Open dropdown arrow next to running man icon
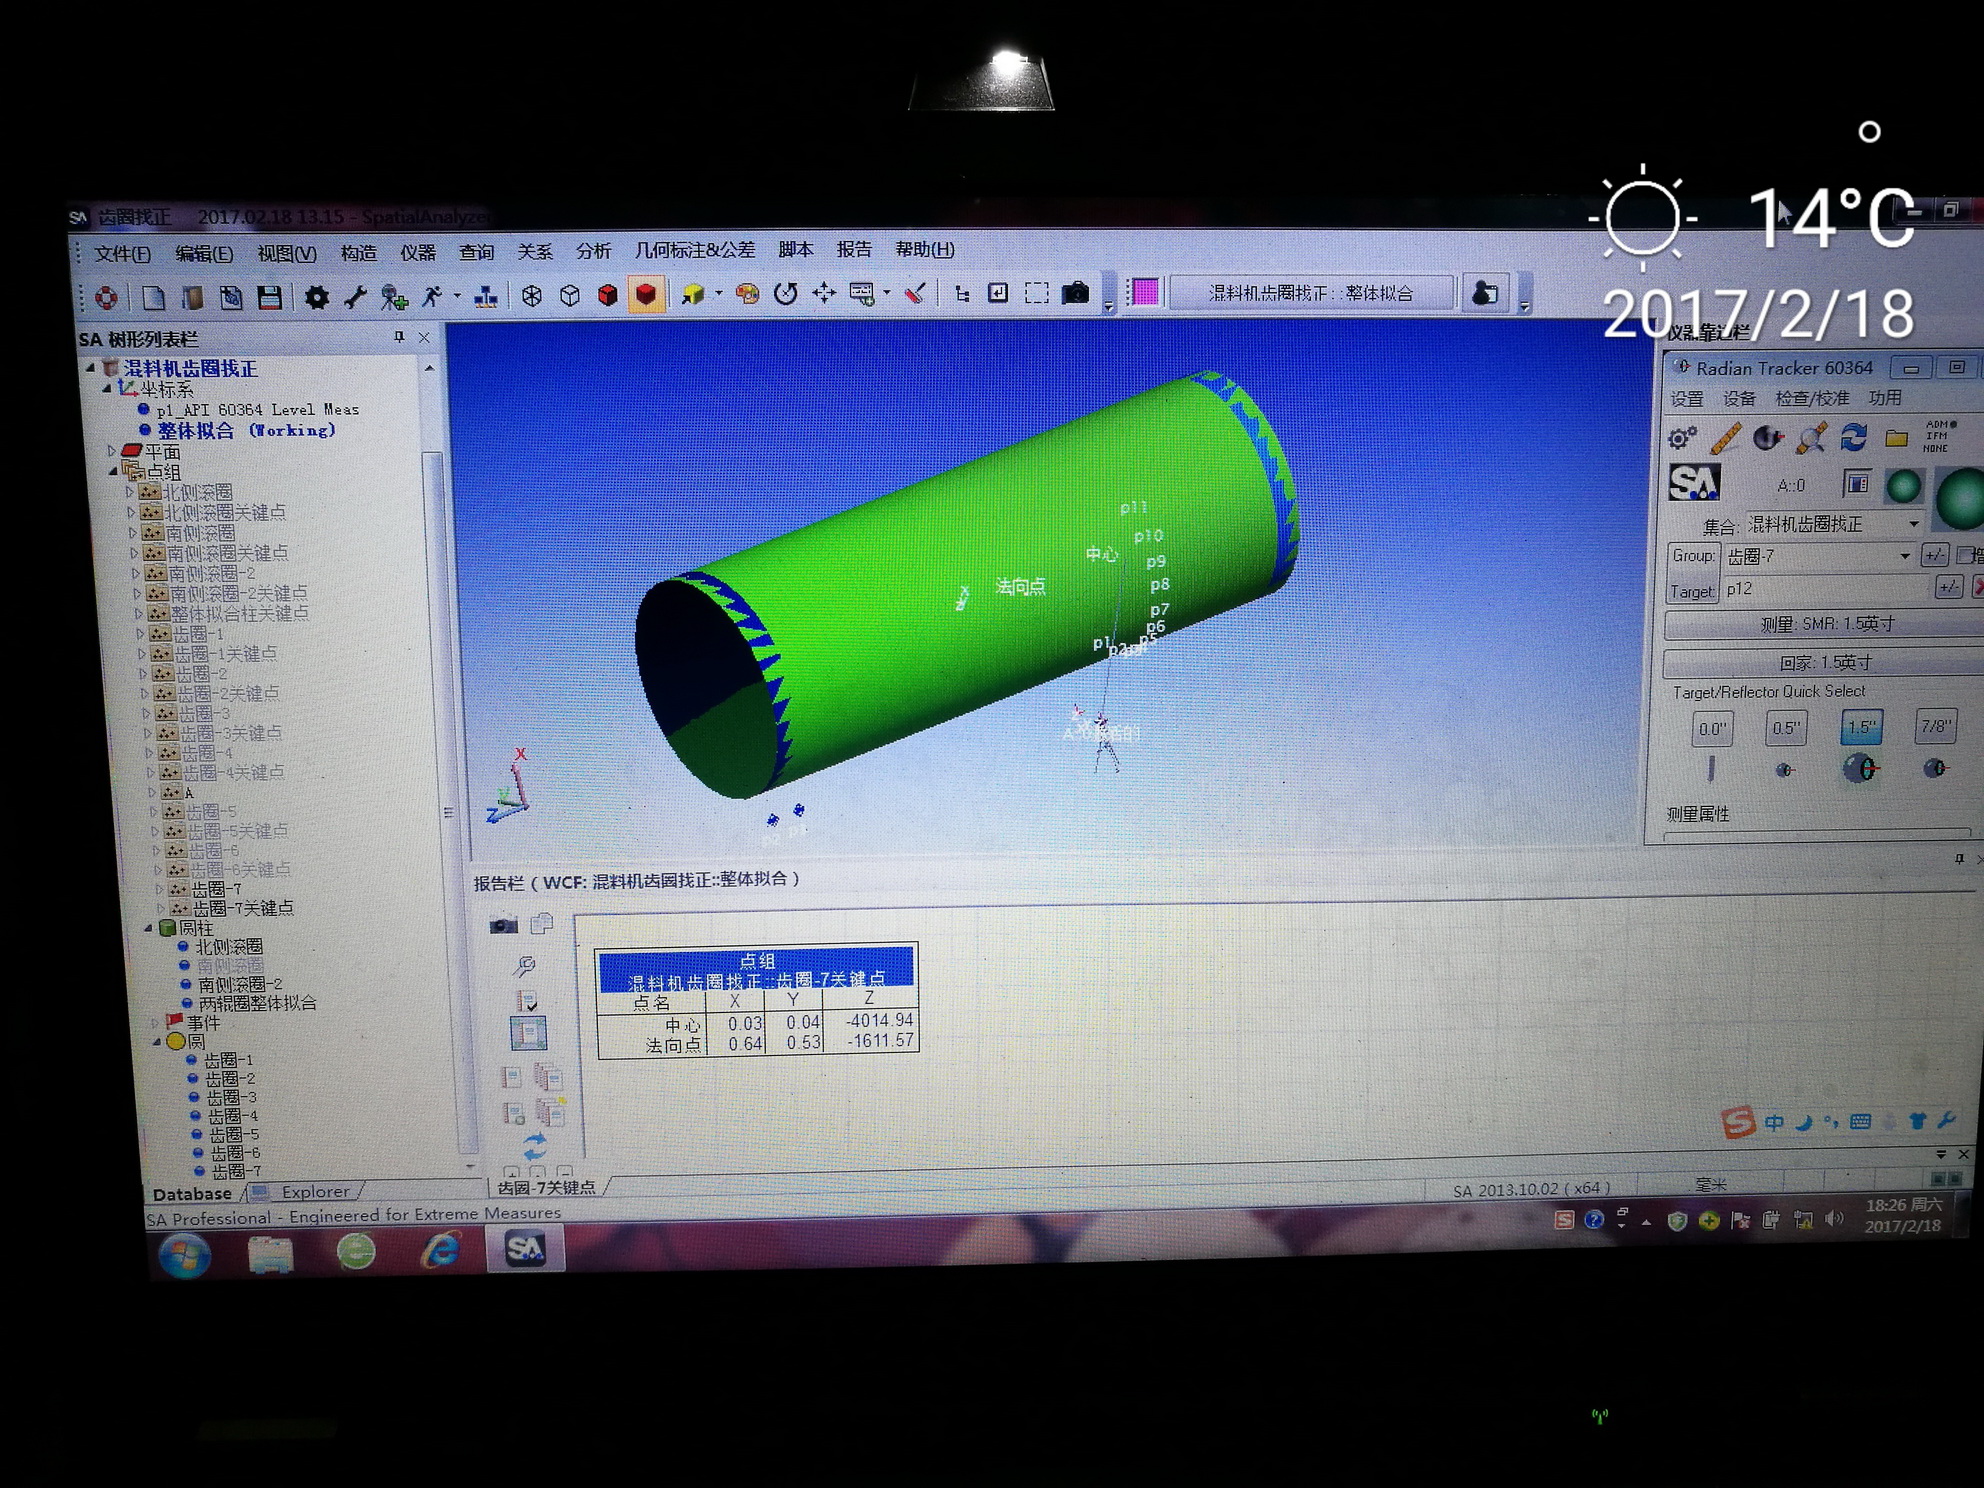1984x1488 pixels. [x=457, y=297]
